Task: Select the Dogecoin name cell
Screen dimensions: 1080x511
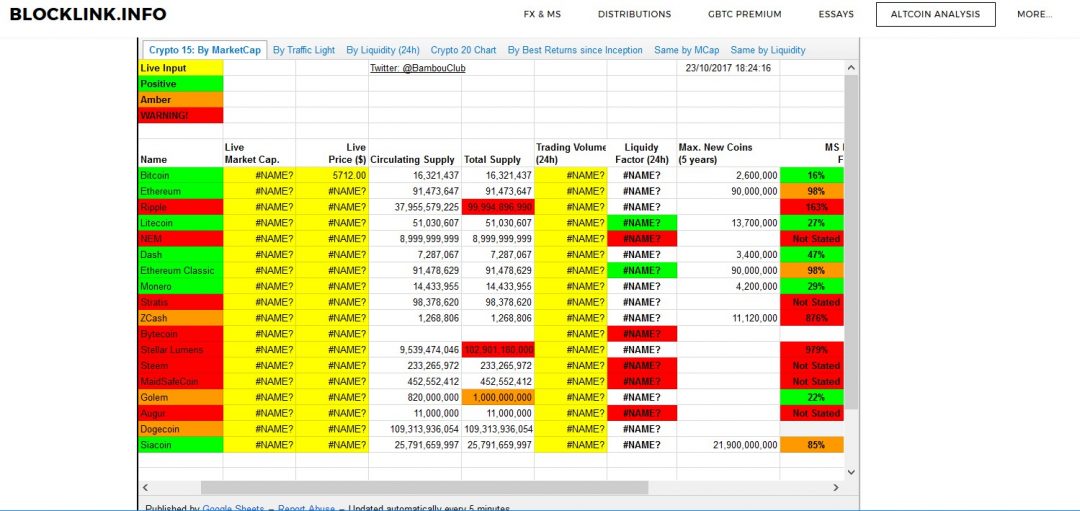Action: [x=180, y=429]
